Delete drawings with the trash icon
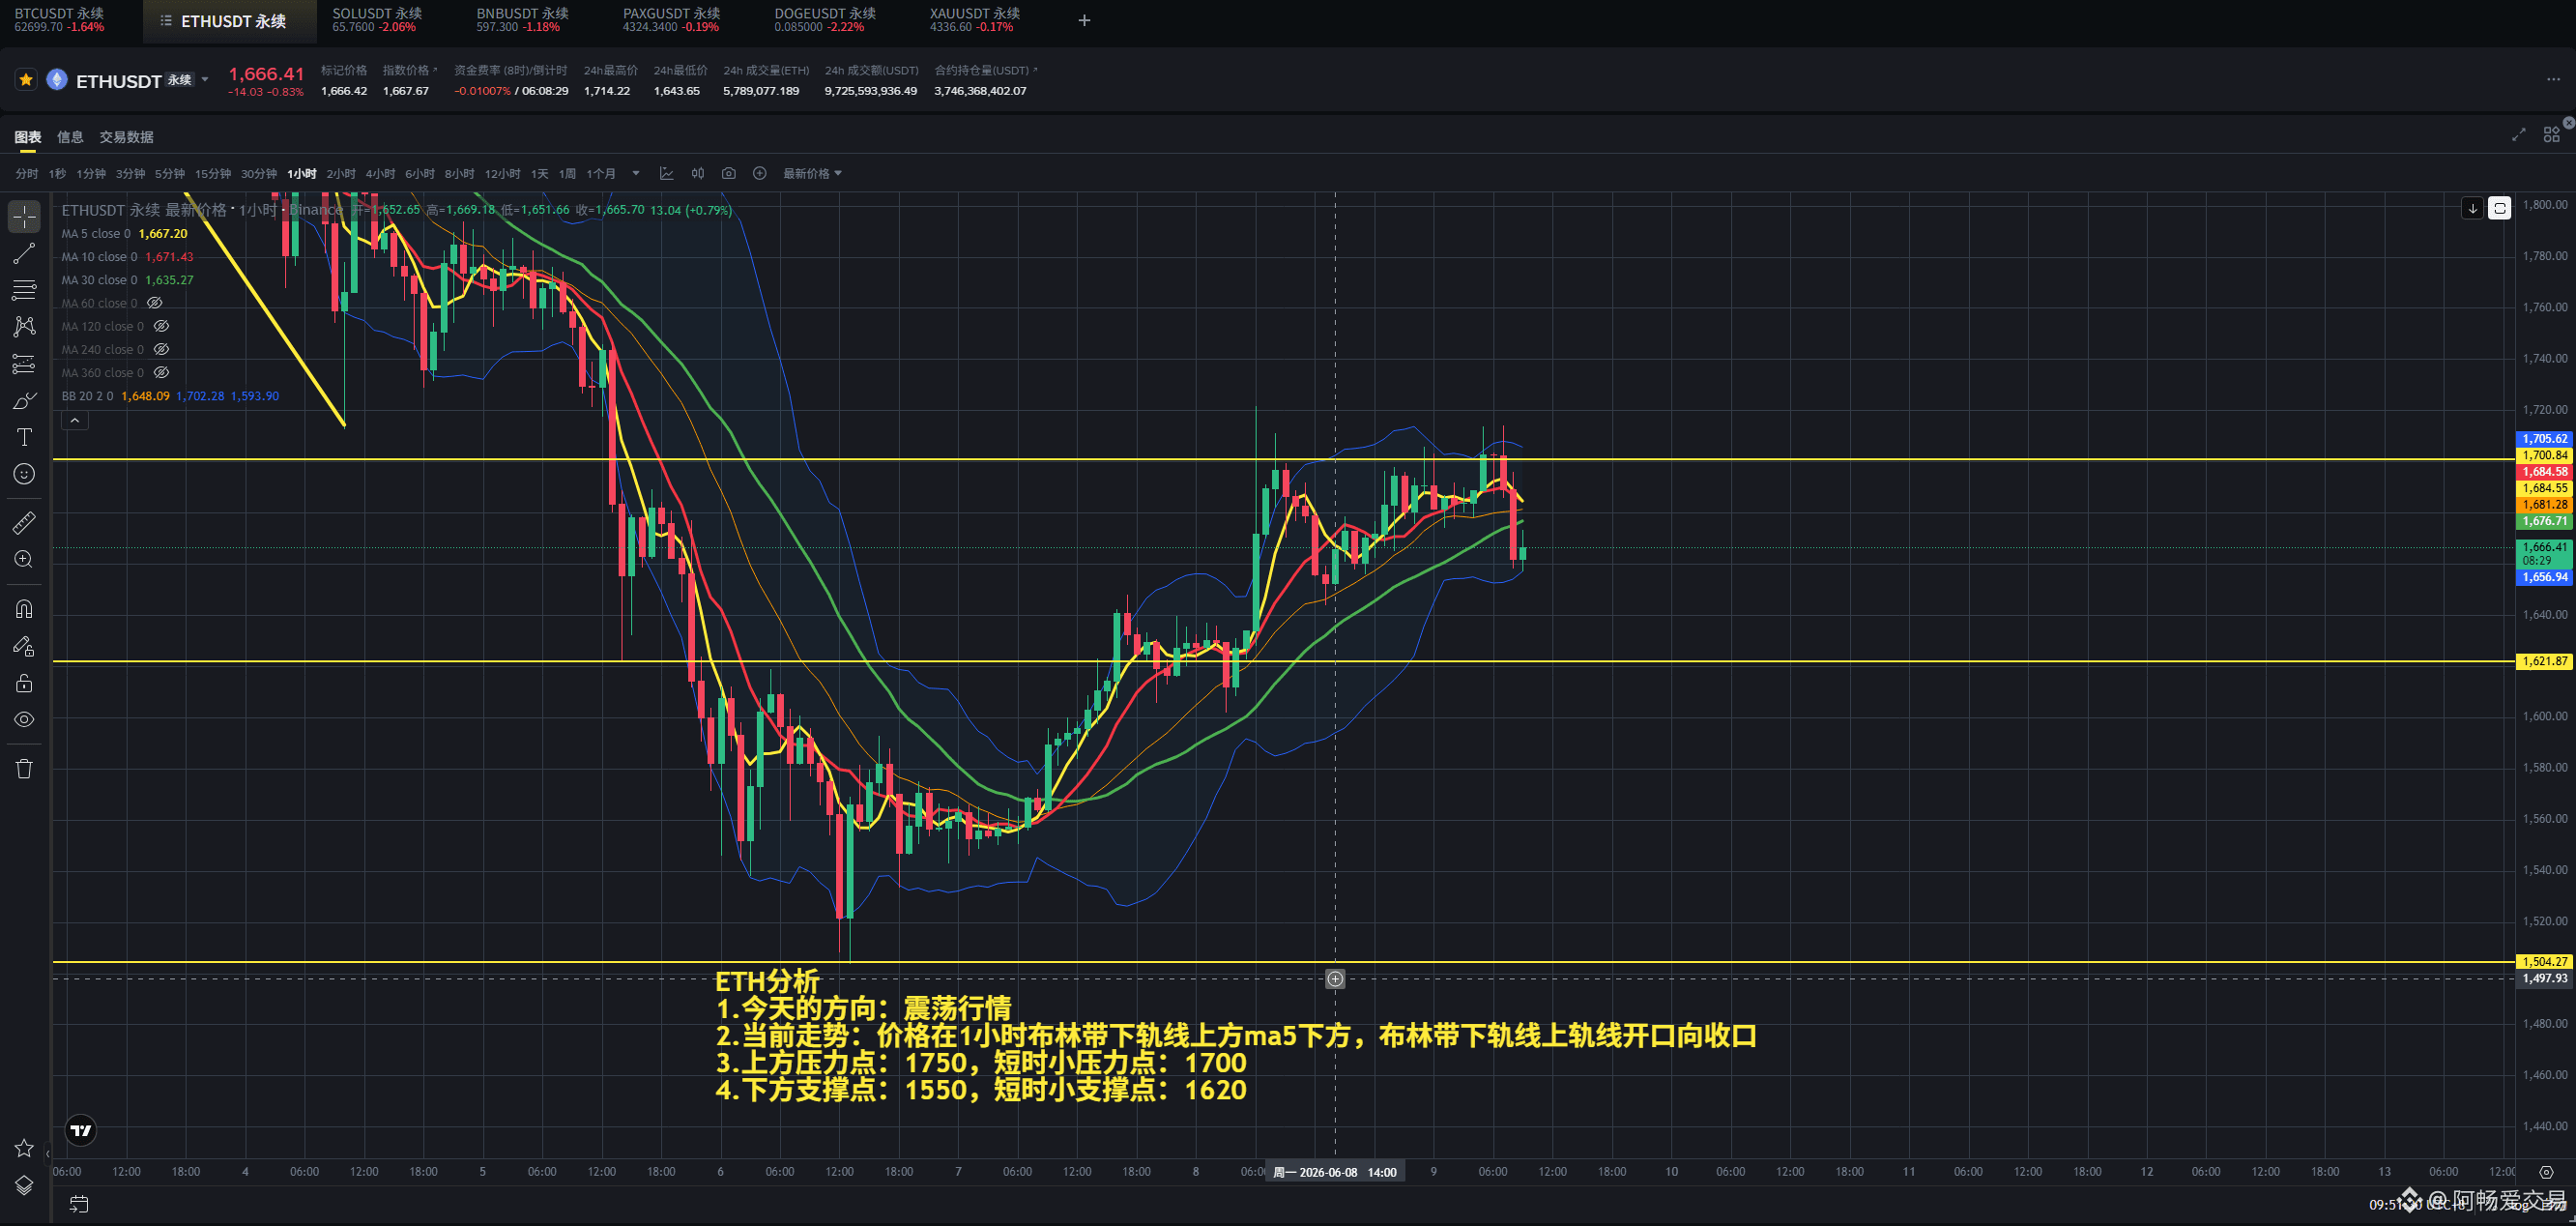Viewport: 2576px width, 1226px height. pos(24,768)
